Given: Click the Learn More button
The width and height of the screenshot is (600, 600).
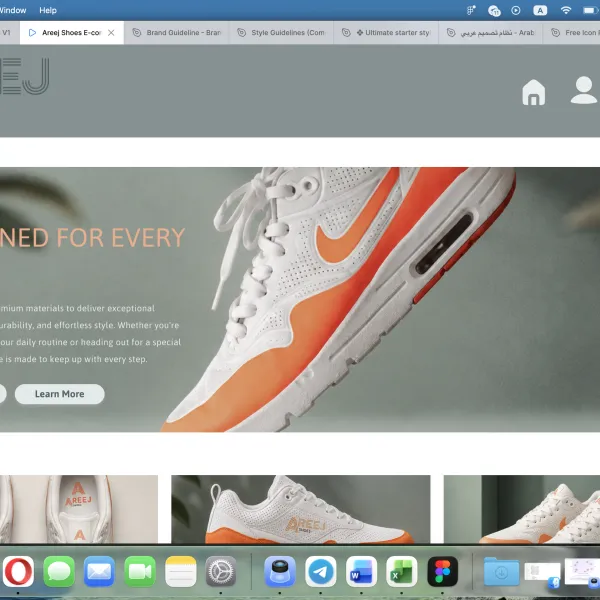Looking at the screenshot, I should coord(60,394).
